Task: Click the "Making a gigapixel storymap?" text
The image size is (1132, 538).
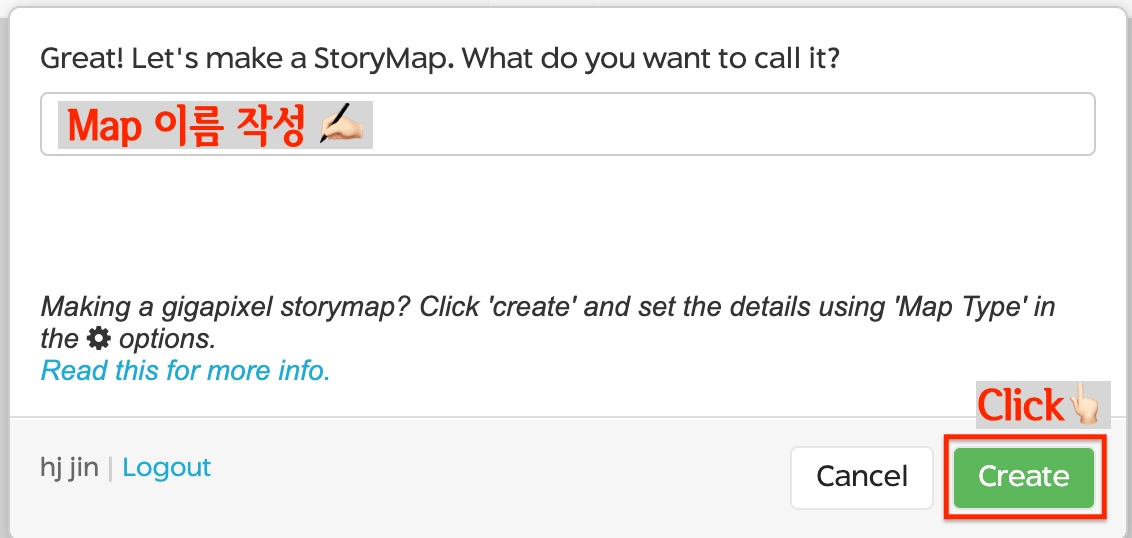Action: 225,307
